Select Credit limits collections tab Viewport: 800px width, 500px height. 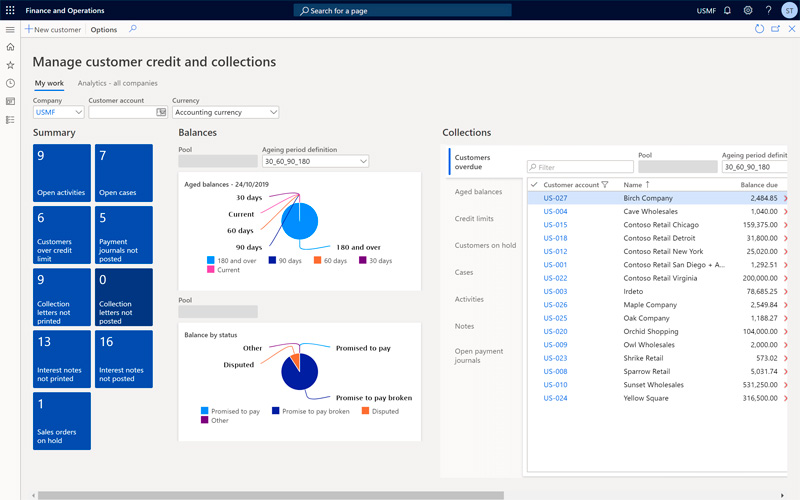(474, 218)
